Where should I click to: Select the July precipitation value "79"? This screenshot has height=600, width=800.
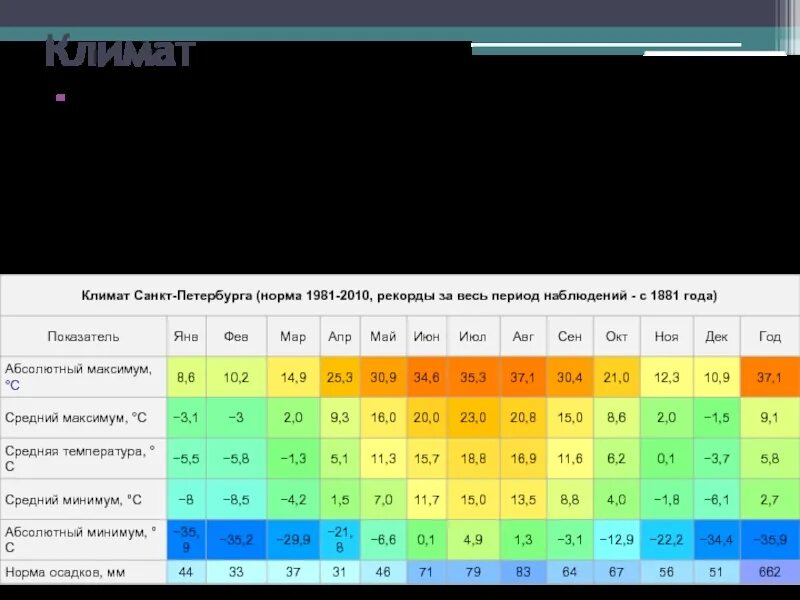[x=473, y=572]
